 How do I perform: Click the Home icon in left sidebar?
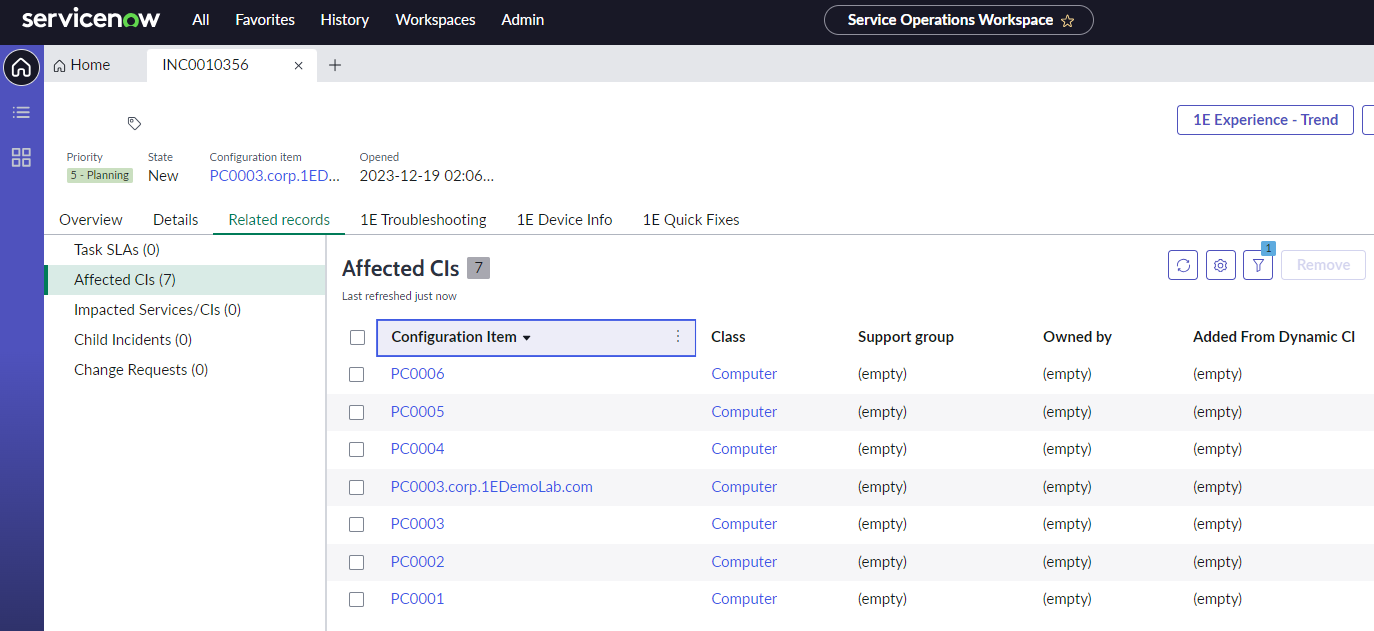(21, 68)
